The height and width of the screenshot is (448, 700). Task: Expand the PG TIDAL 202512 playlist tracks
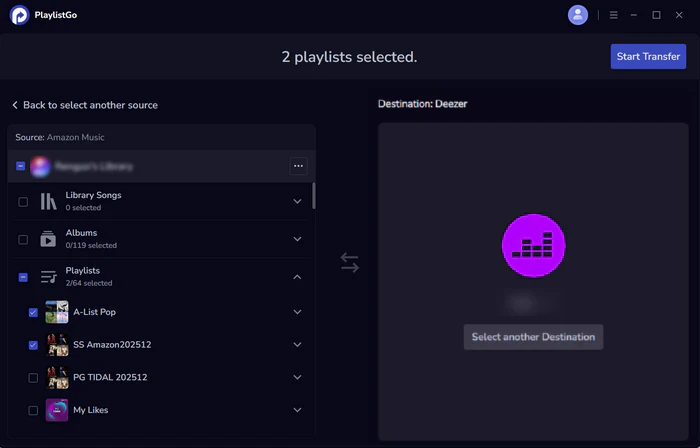(297, 377)
